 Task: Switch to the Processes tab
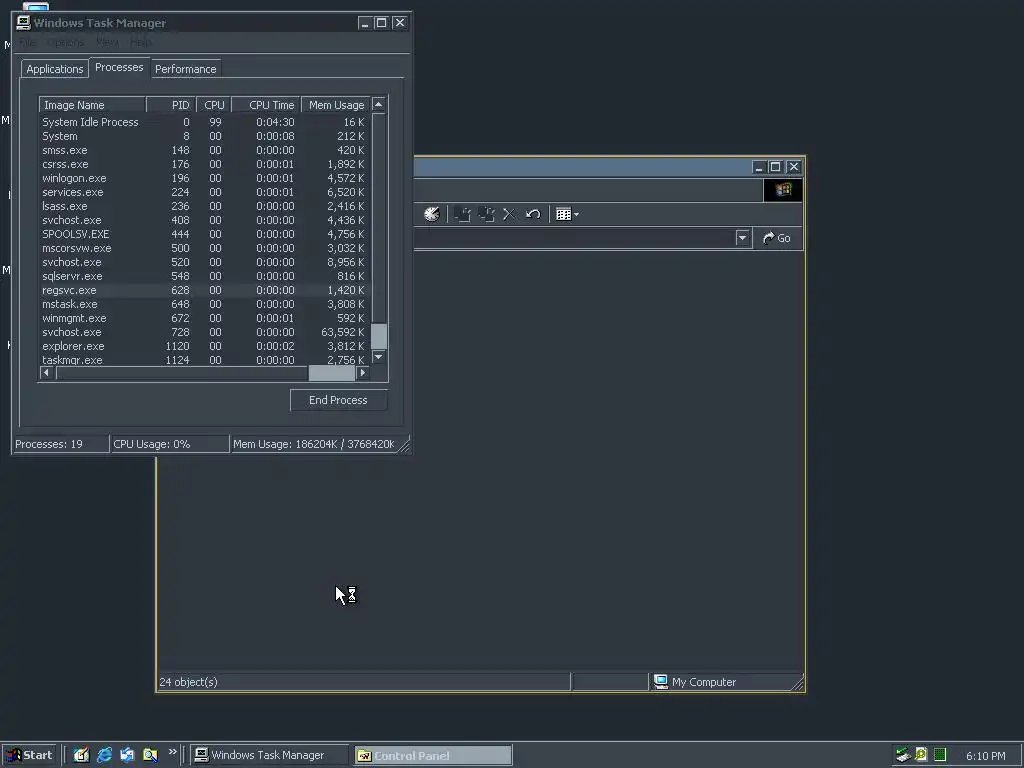[x=119, y=67]
